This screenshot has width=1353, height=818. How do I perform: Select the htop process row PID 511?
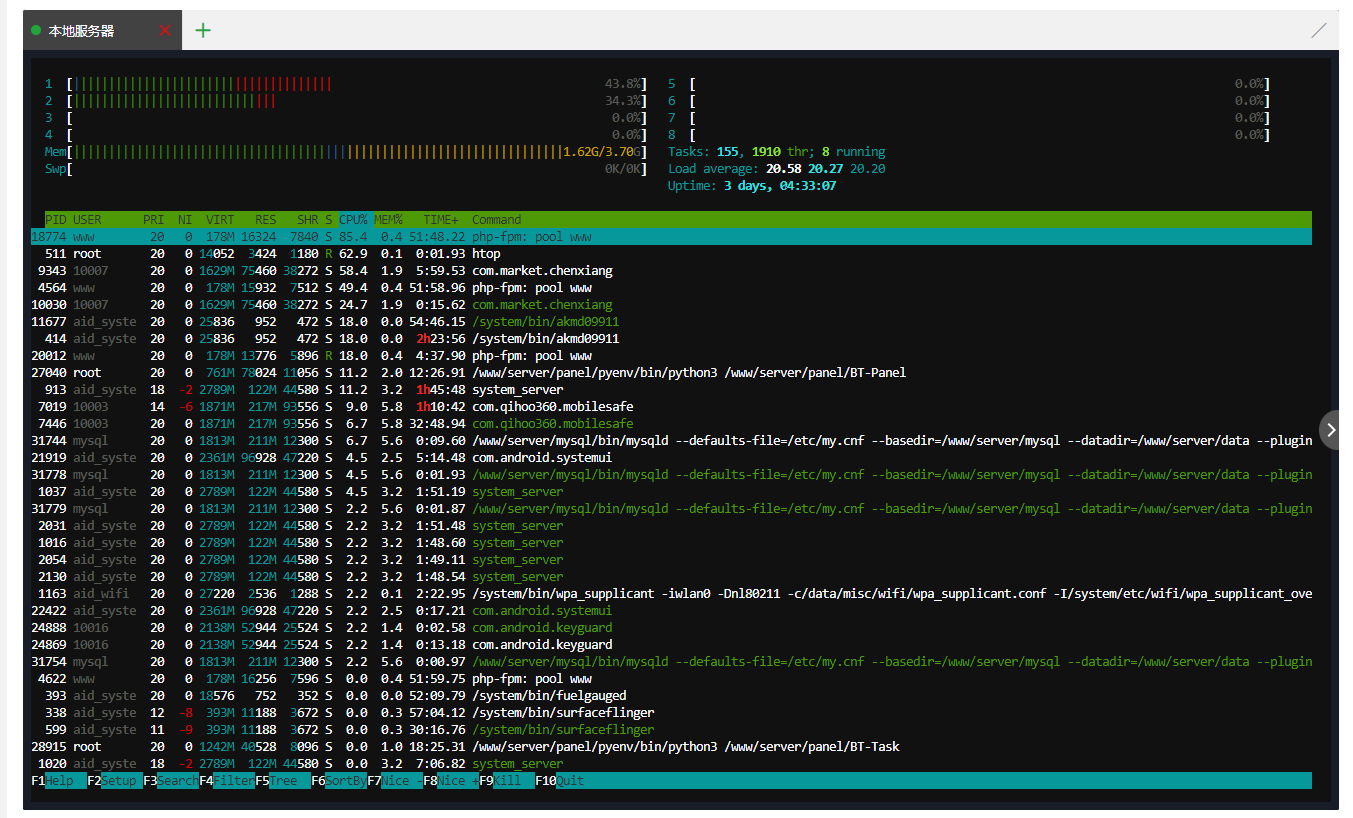(671, 254)
